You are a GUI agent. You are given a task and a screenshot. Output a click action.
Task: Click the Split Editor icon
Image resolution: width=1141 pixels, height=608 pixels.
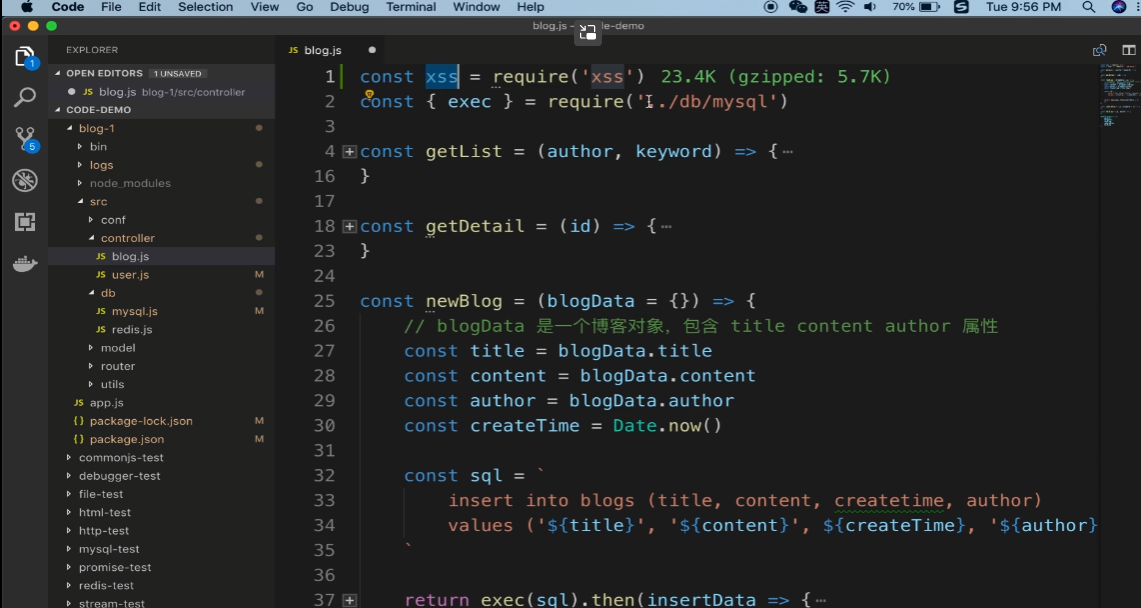[x=1129, y=50]
